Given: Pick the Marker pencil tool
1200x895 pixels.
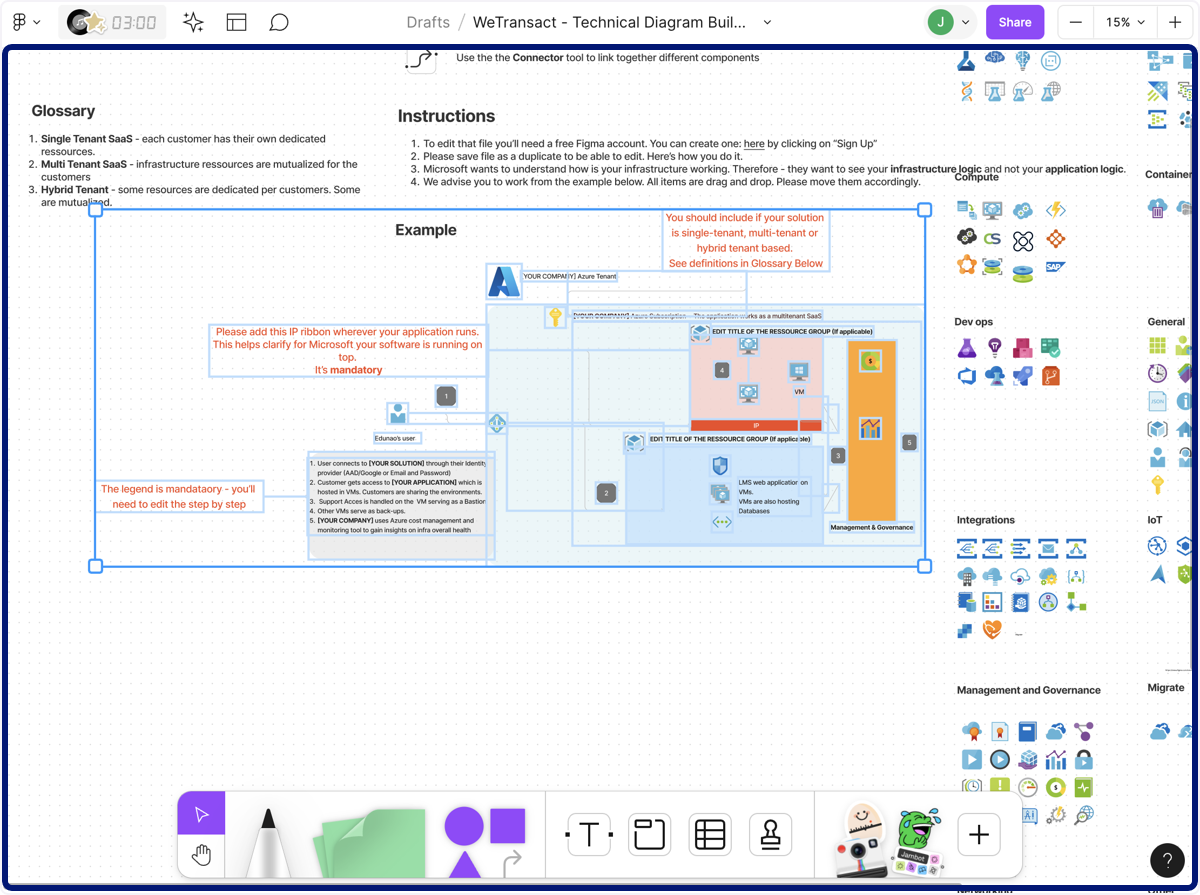Looking at the screenshot, I should pyautogui.click(x=267, y=842).
